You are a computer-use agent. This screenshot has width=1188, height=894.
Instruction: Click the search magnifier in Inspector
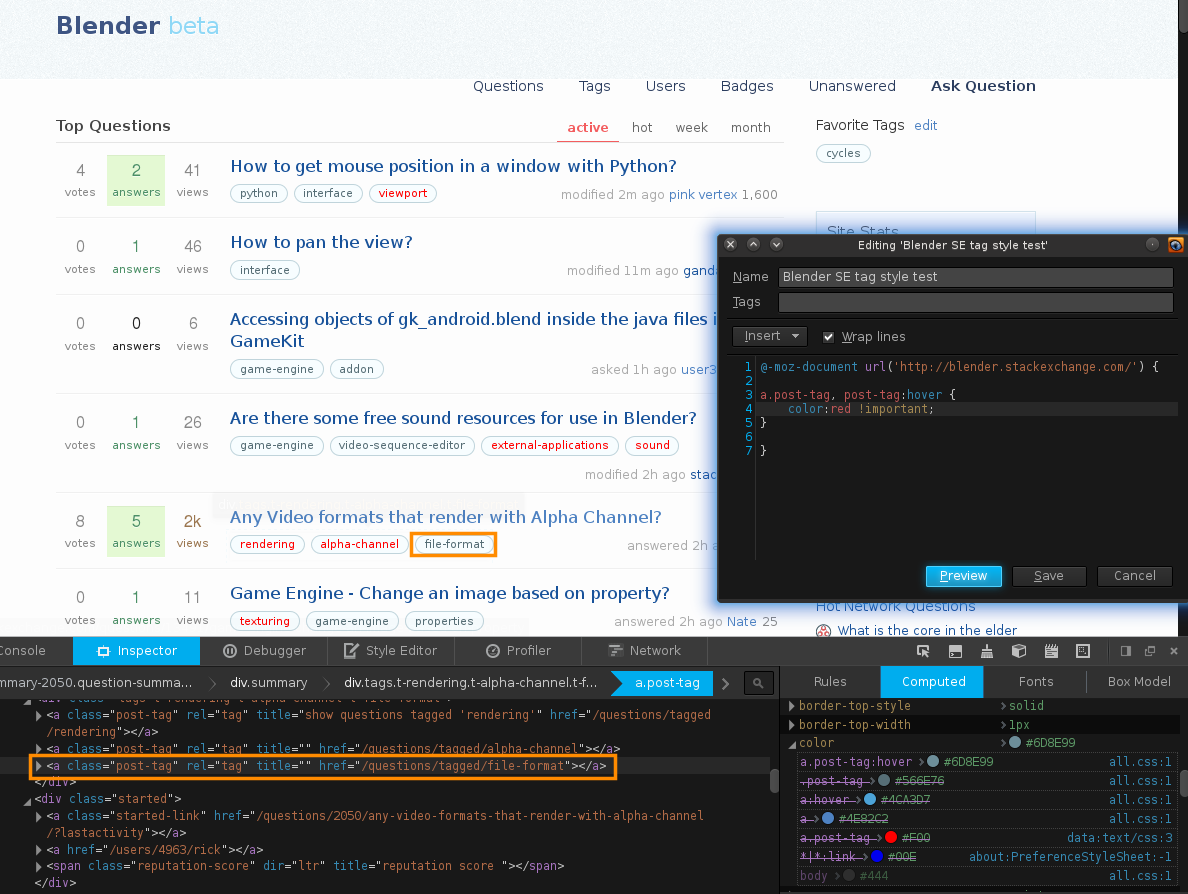pos(758,683)
